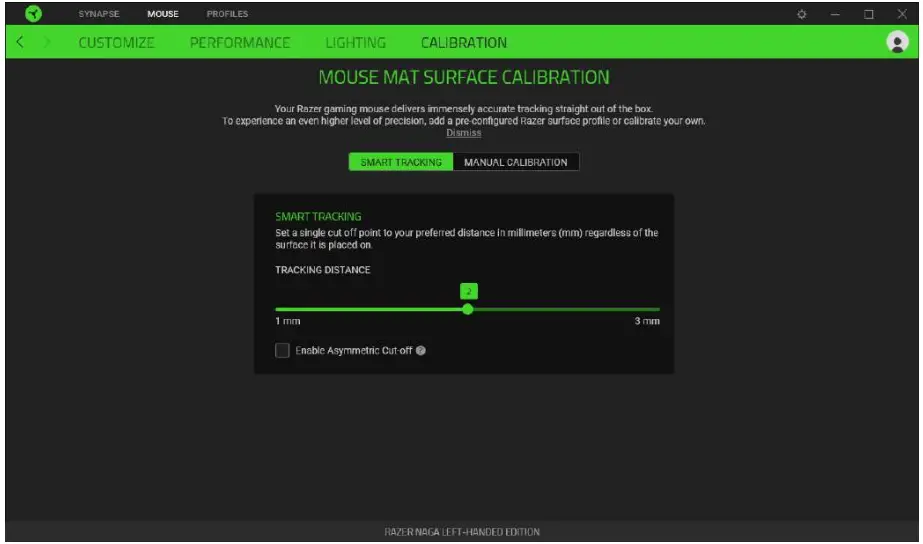
Task: Click the Tracking Distance label
Action: click(x=323, y=270)
